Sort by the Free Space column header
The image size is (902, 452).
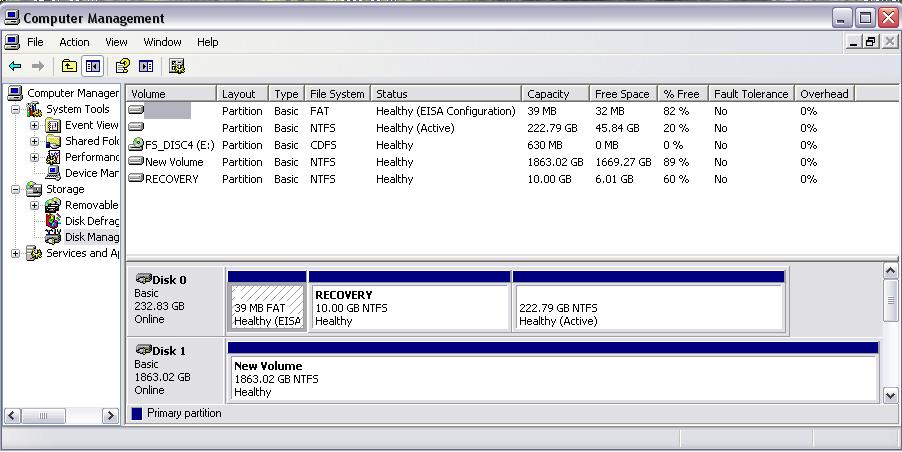click(623, 94)
